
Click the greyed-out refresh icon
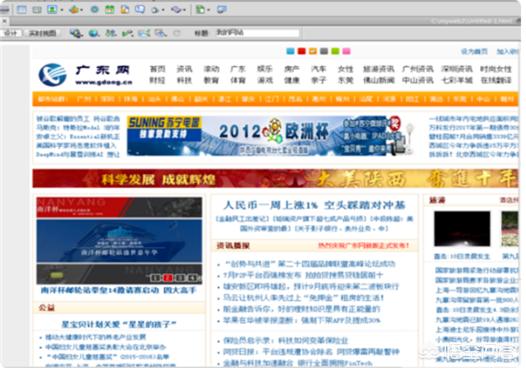click(x=177, y=33)
